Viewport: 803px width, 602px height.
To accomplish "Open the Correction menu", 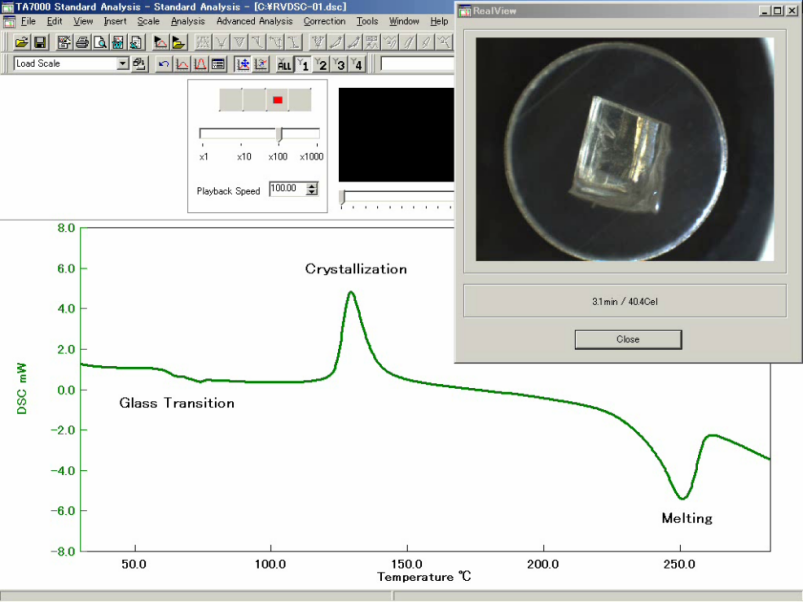I will (324, 21).
